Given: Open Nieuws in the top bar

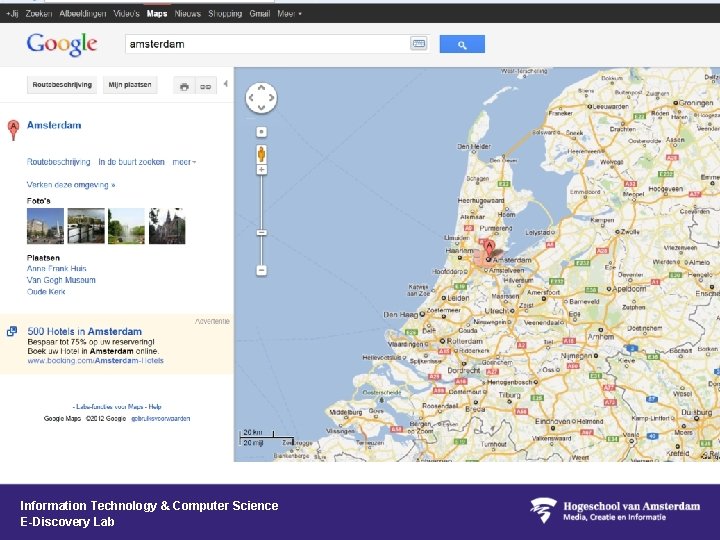Looking at the screenshot, I should click(x=187, y=14).
